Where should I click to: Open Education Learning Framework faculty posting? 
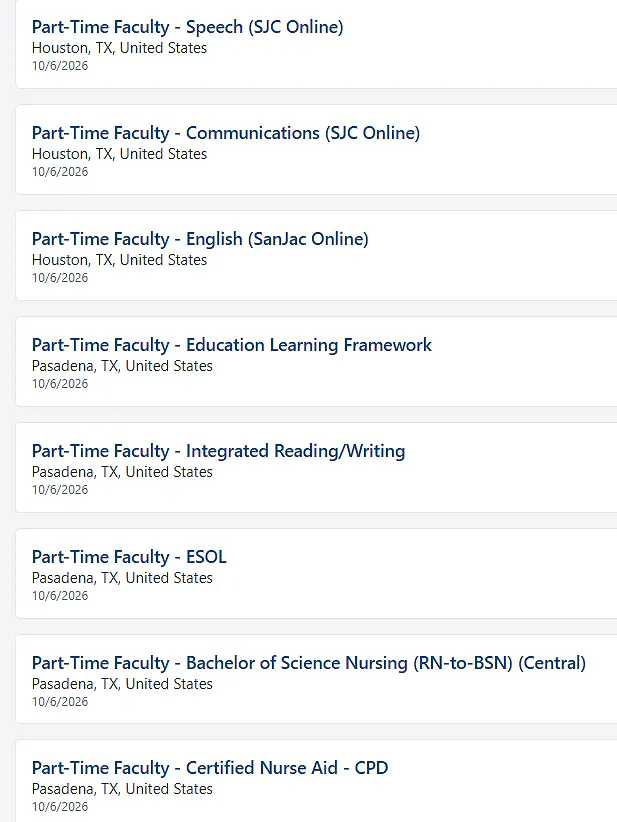point(232,345)
